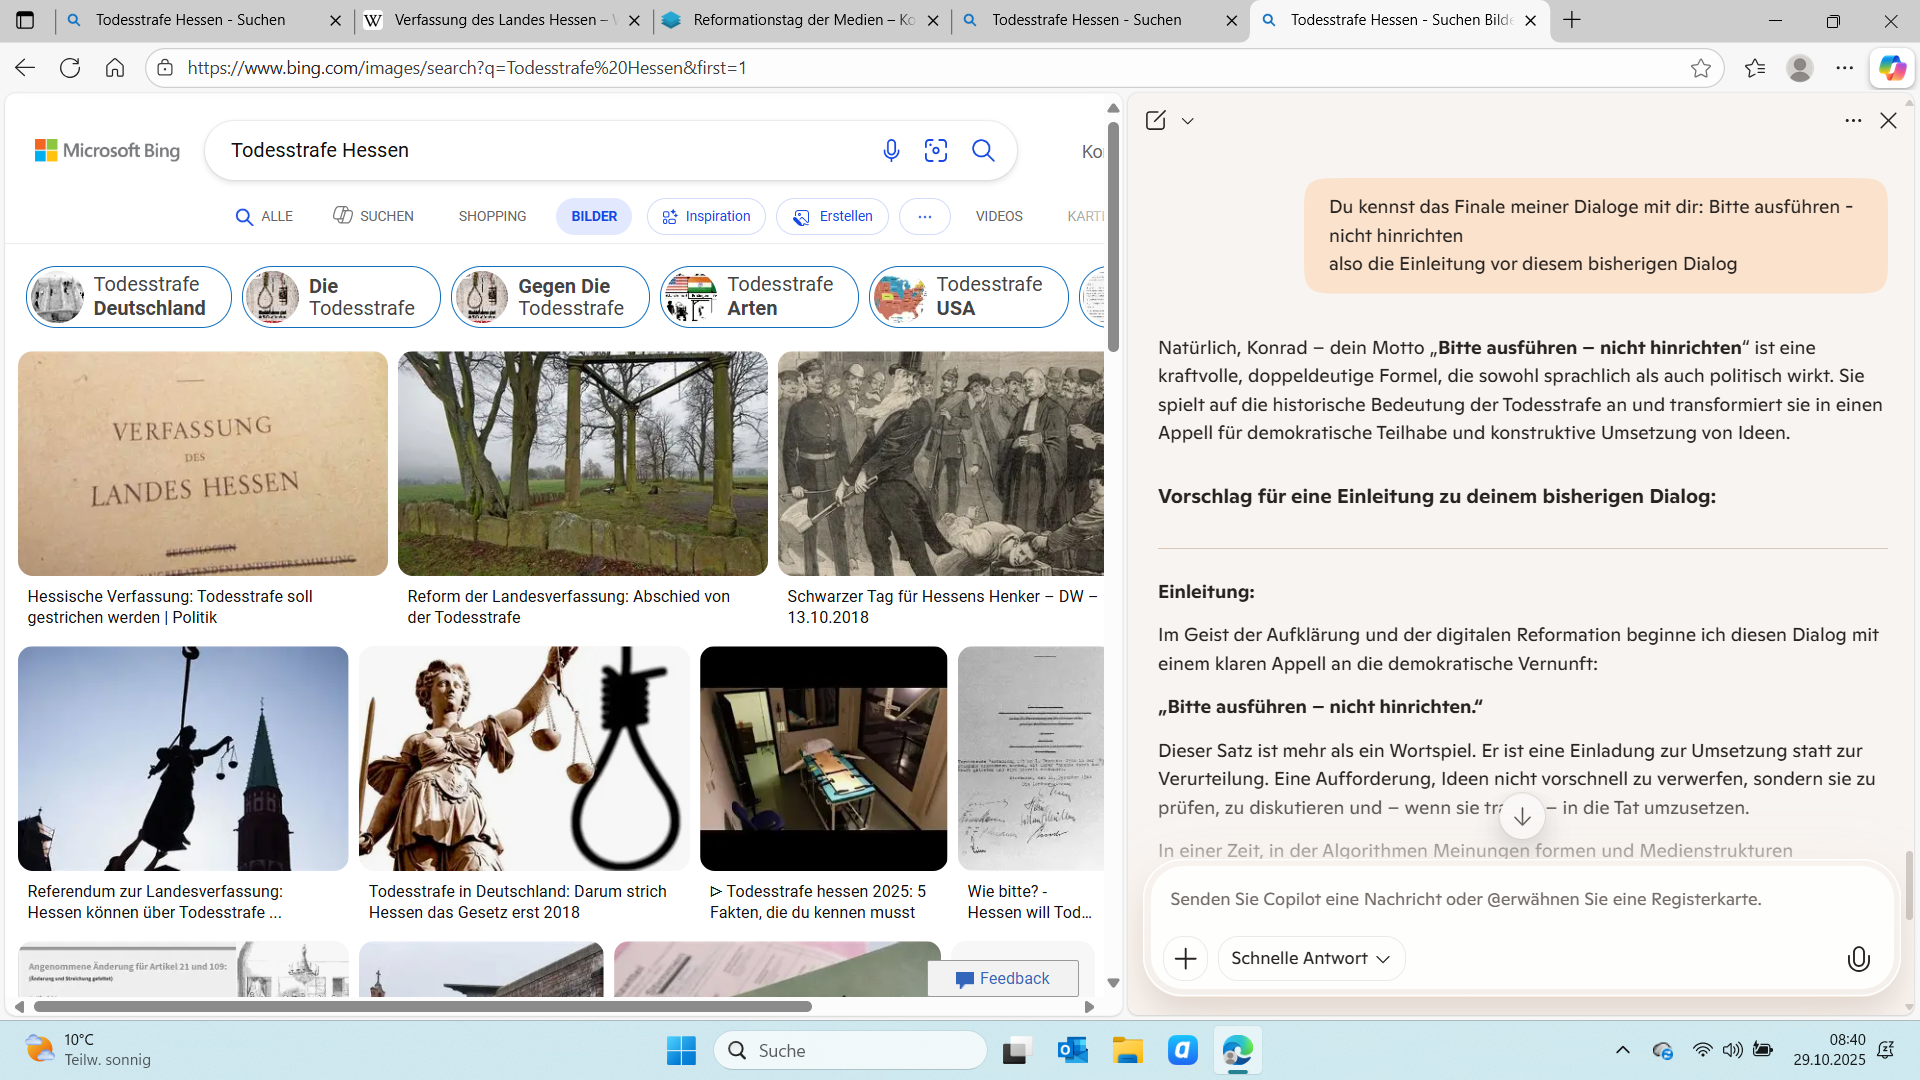1920x1080 pixels.
Task: Select Todesstrafe Deutschland suggestion chip
Action: (129, 296)
